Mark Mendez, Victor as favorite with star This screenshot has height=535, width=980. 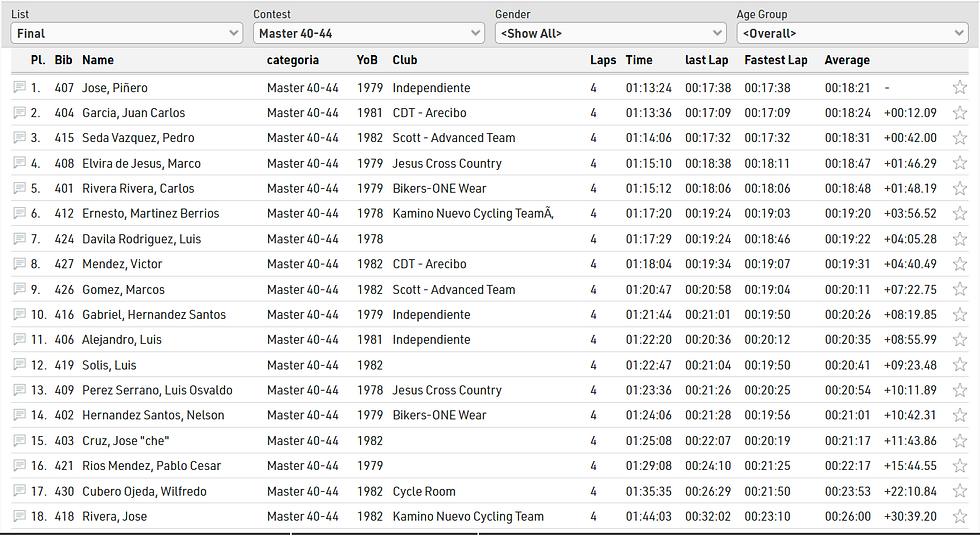pyautogui.click(x=960, y=264)
